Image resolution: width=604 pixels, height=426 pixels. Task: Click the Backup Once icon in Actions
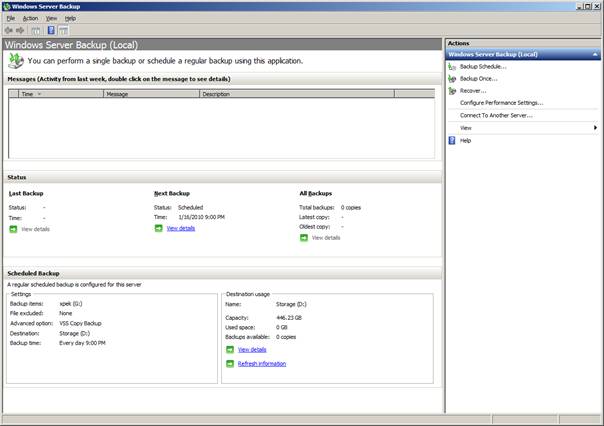[452, 79]
